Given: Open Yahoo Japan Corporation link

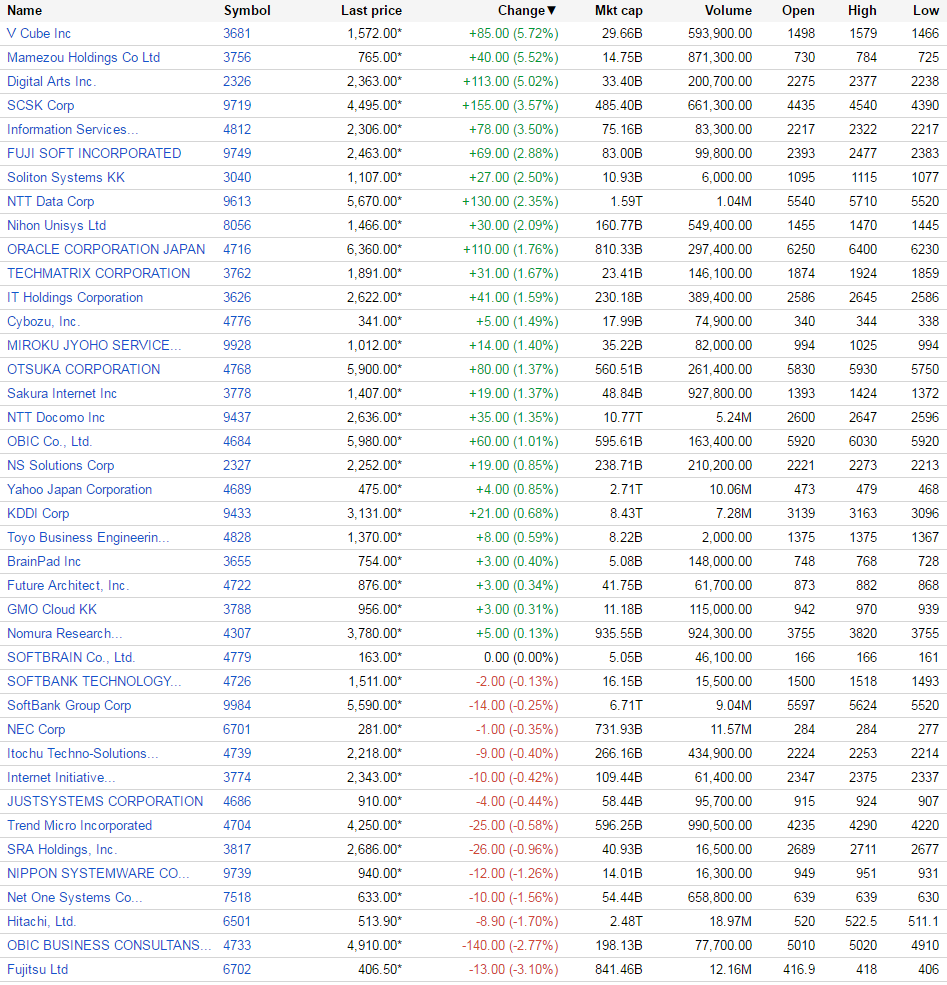Looking at the screenshot, I should (80, 490).
